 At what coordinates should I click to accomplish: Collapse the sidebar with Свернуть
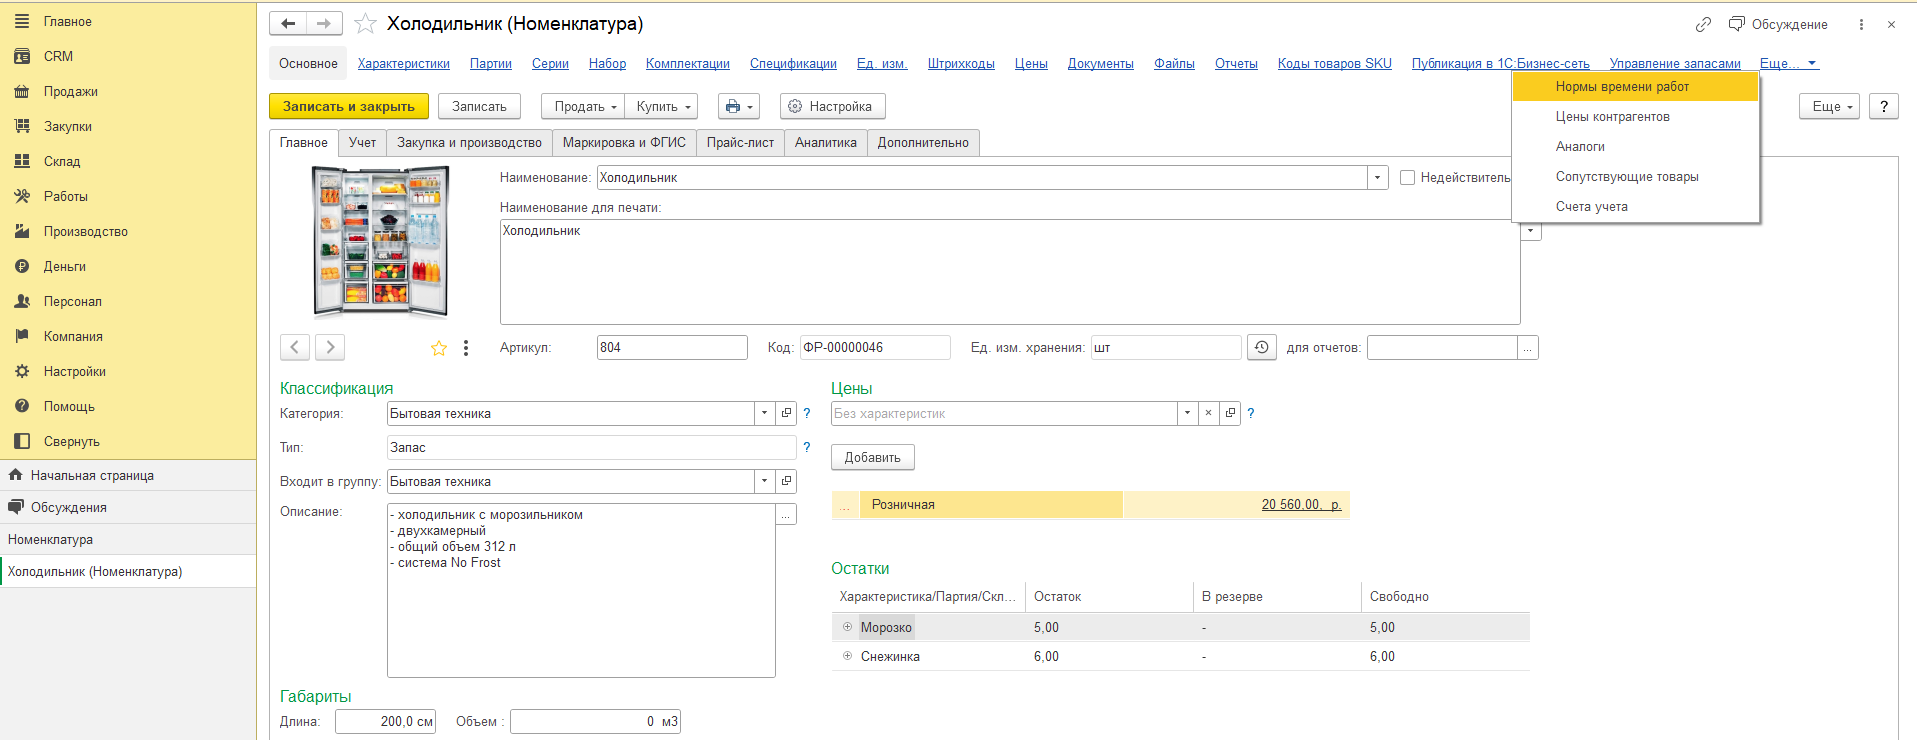tap(71, 441)
